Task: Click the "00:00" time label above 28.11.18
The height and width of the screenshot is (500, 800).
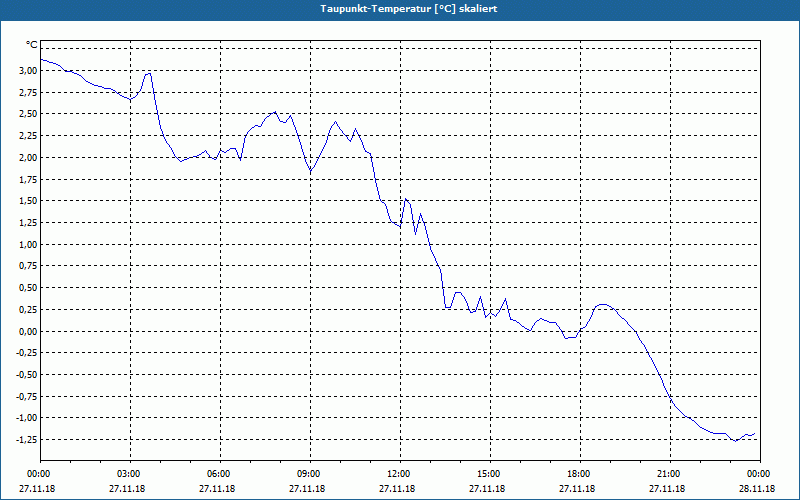Action: point(760,474)
